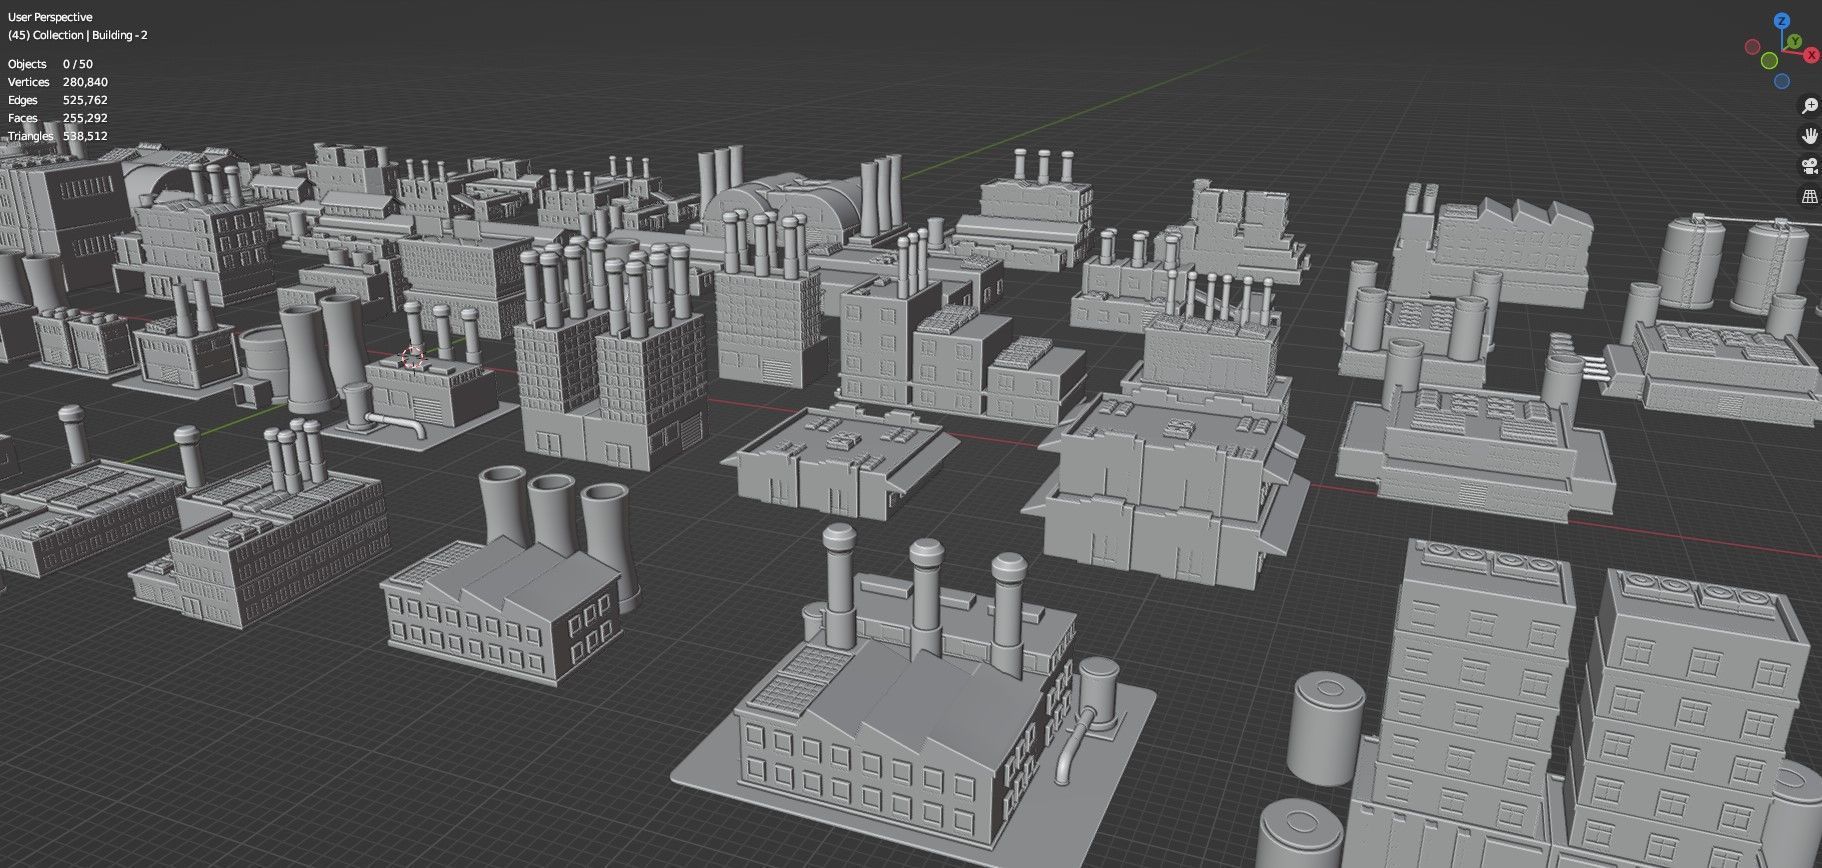Click the Faces value '255,292'
This screenshot has width=1822, height=868.
point(85,118)
